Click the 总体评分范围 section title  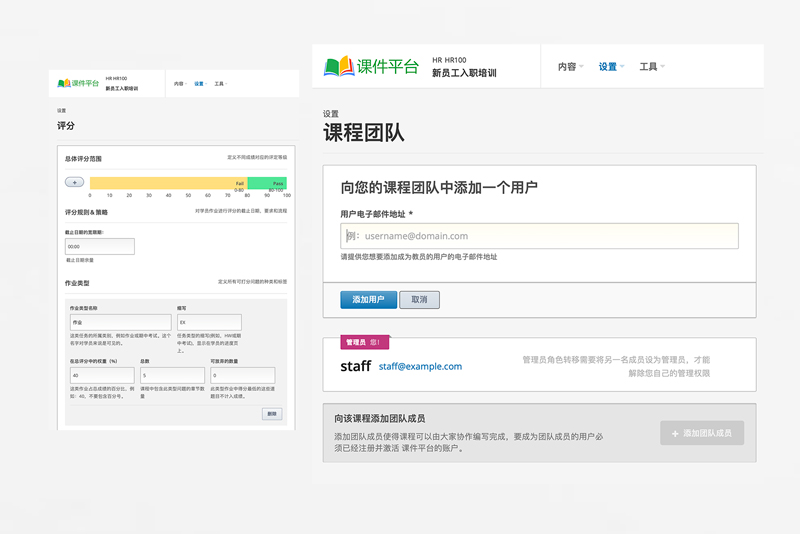[x=83, y=159]
